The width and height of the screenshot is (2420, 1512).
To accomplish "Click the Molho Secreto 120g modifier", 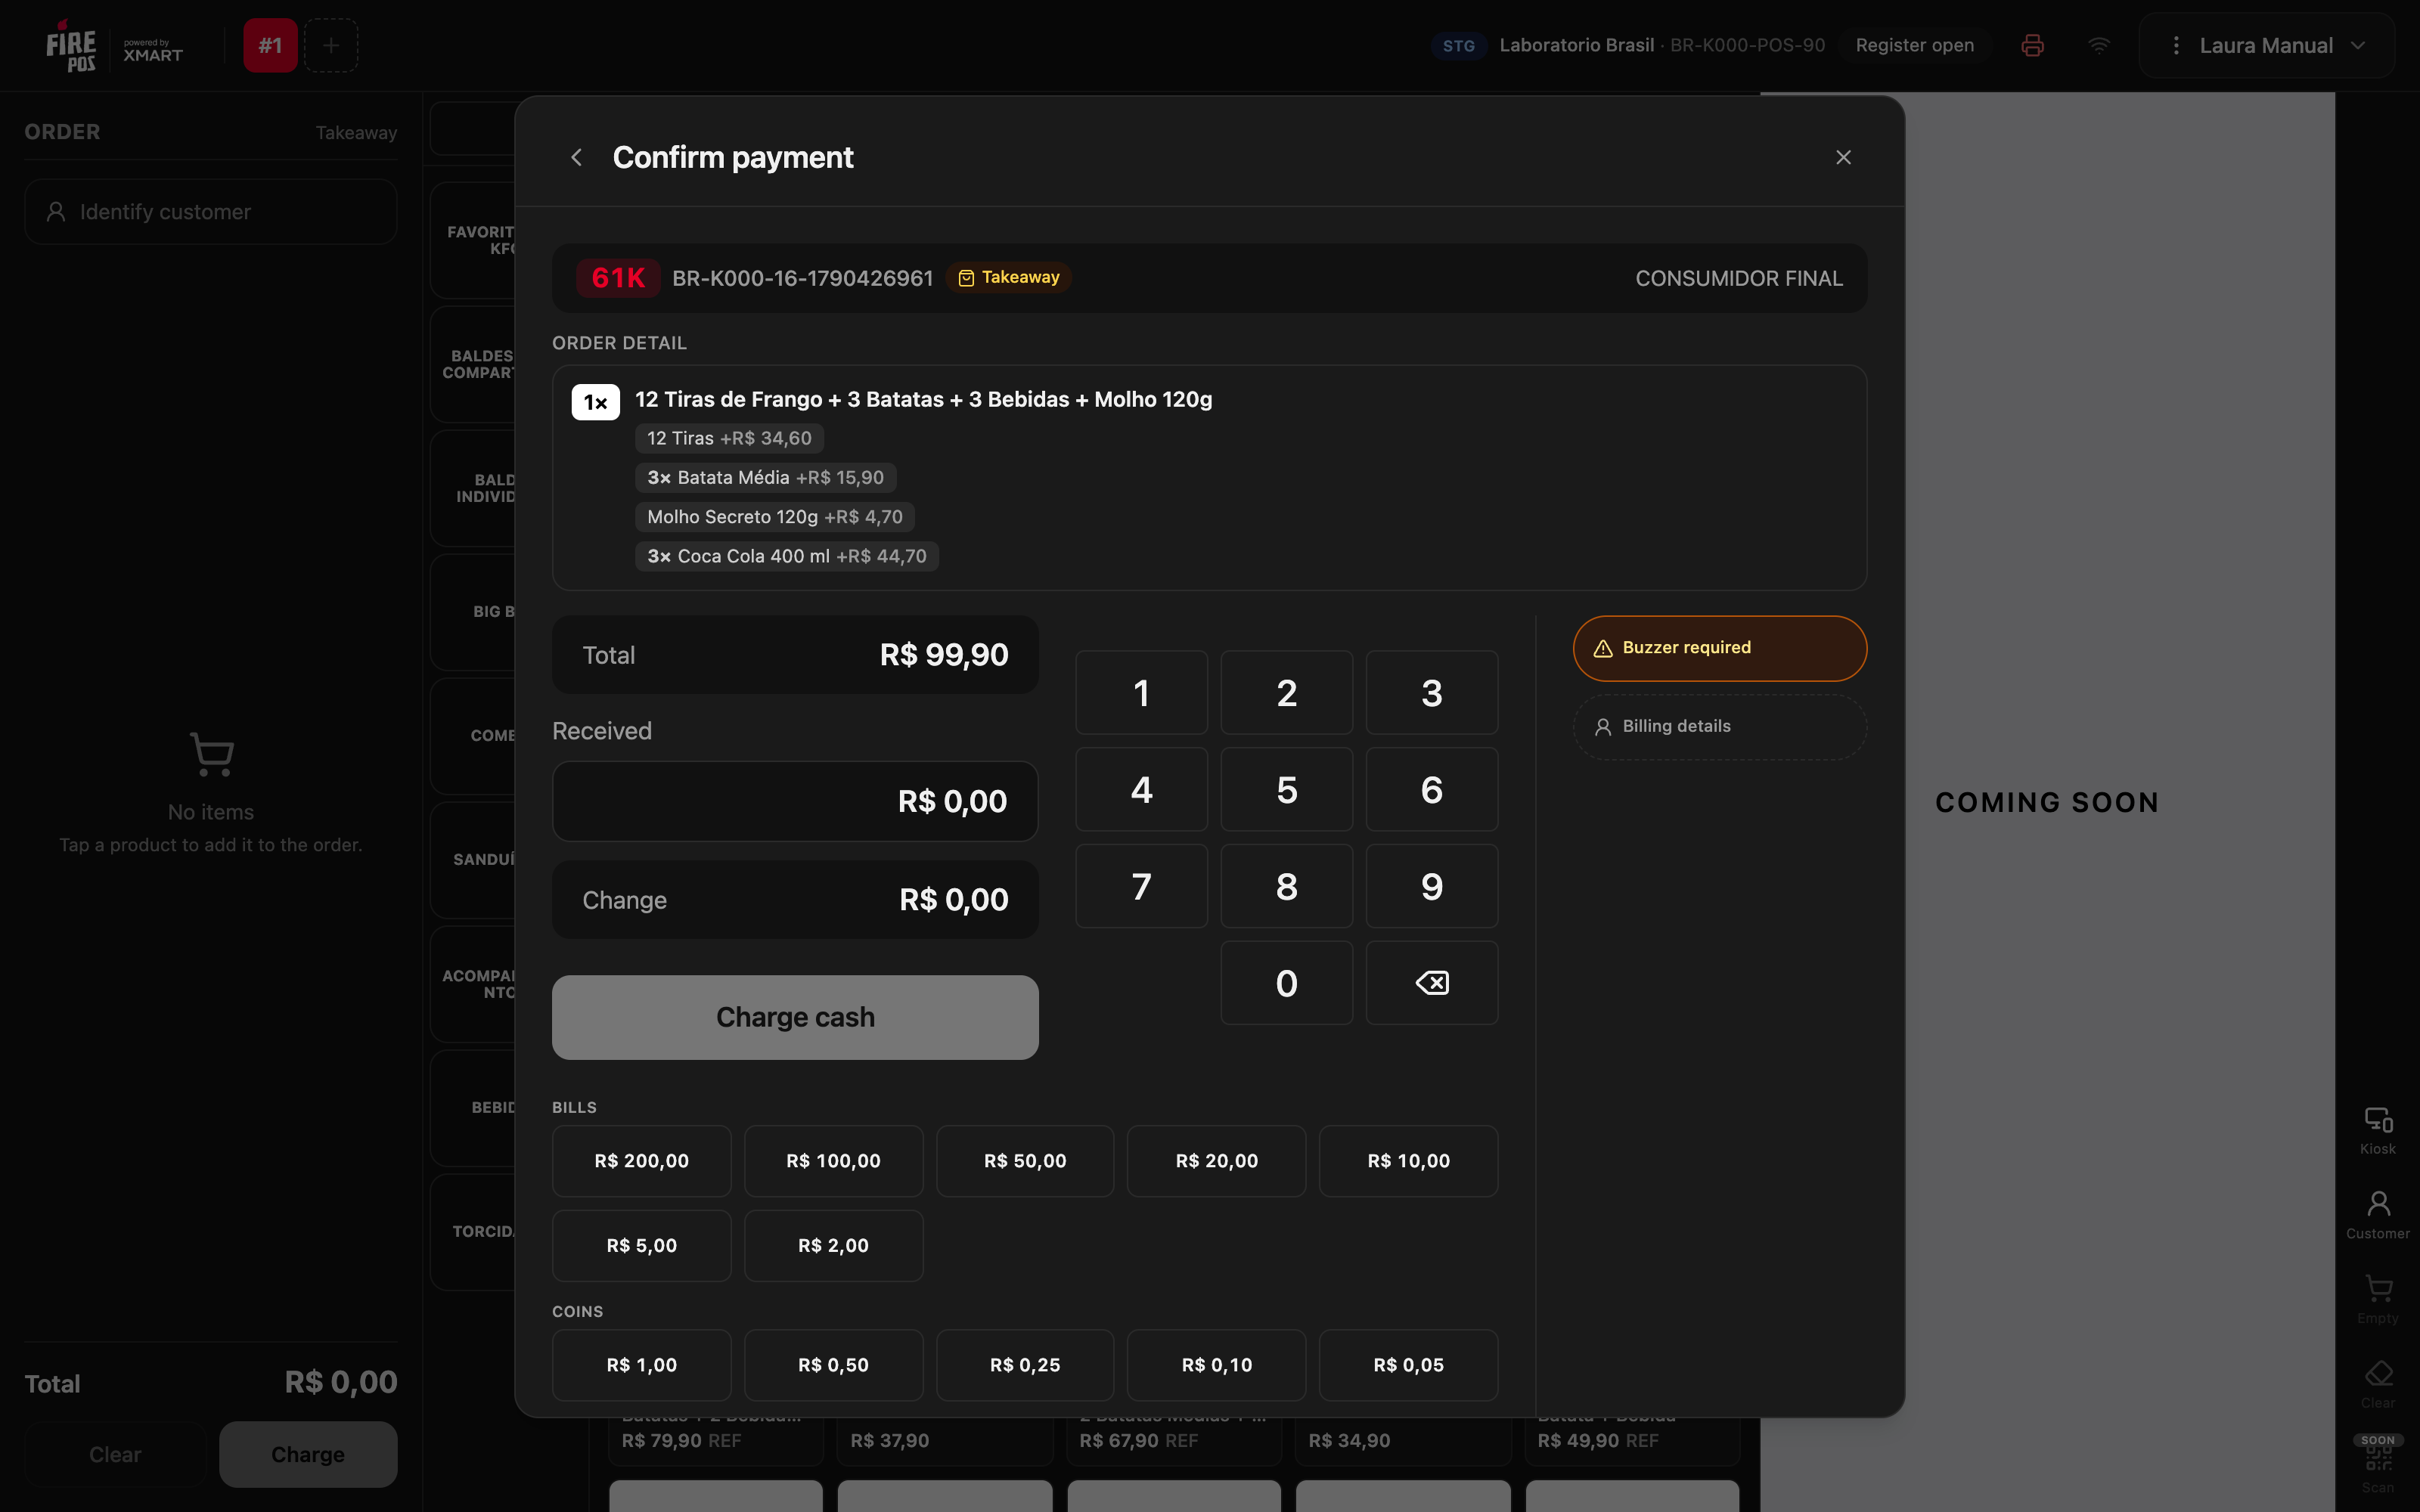I will click(x=774, y=517).
